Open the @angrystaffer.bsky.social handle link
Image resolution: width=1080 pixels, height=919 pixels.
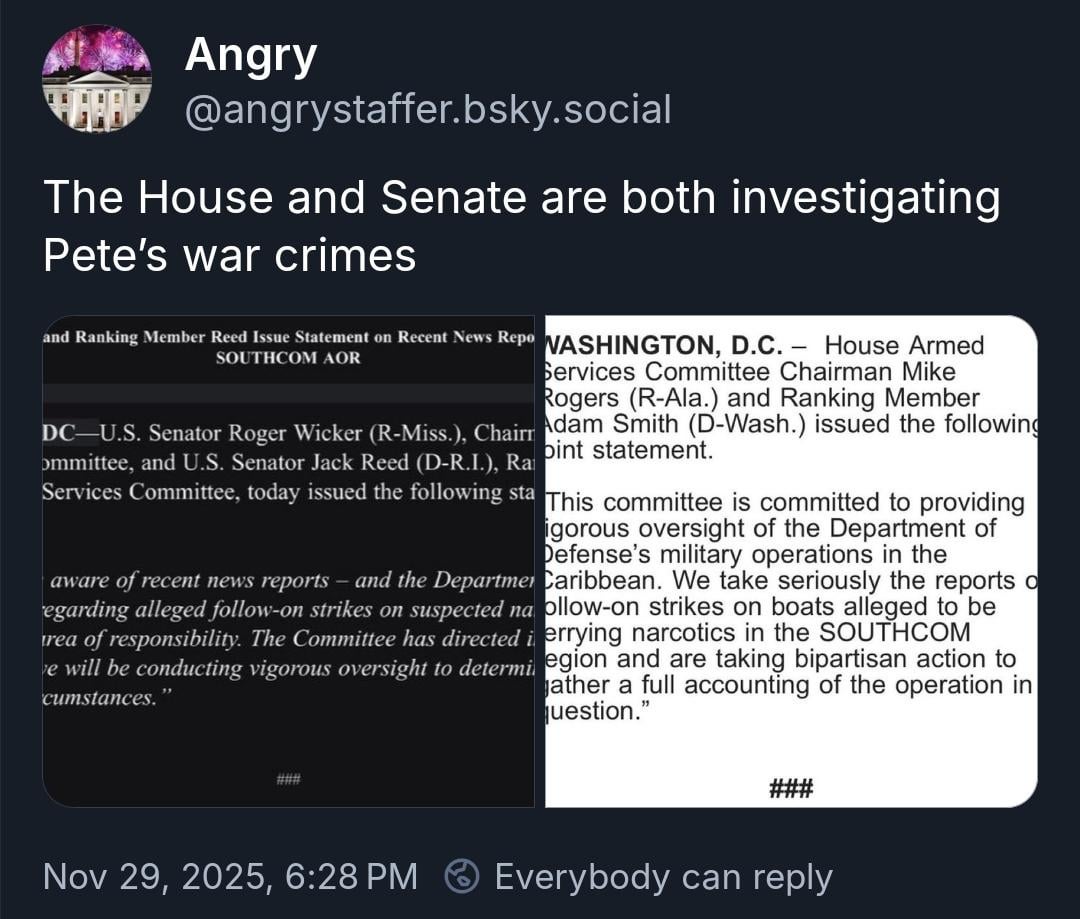428,109
